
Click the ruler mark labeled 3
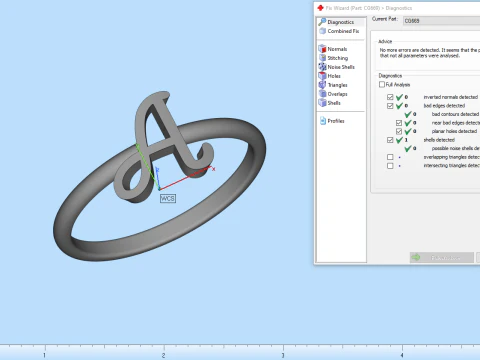(283, 355)
